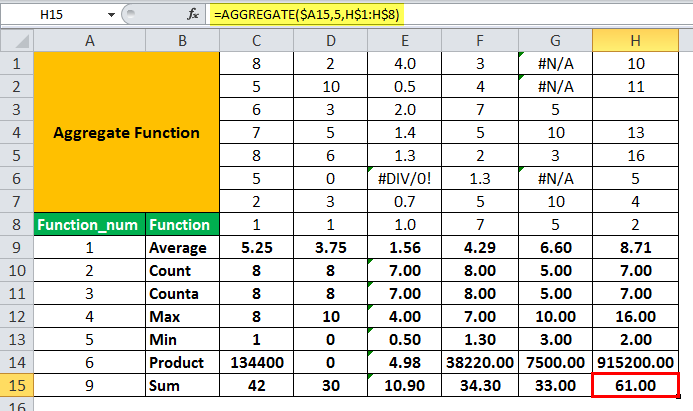Select row 9 header
Viewport: 693px width, 411px height.
17,247
